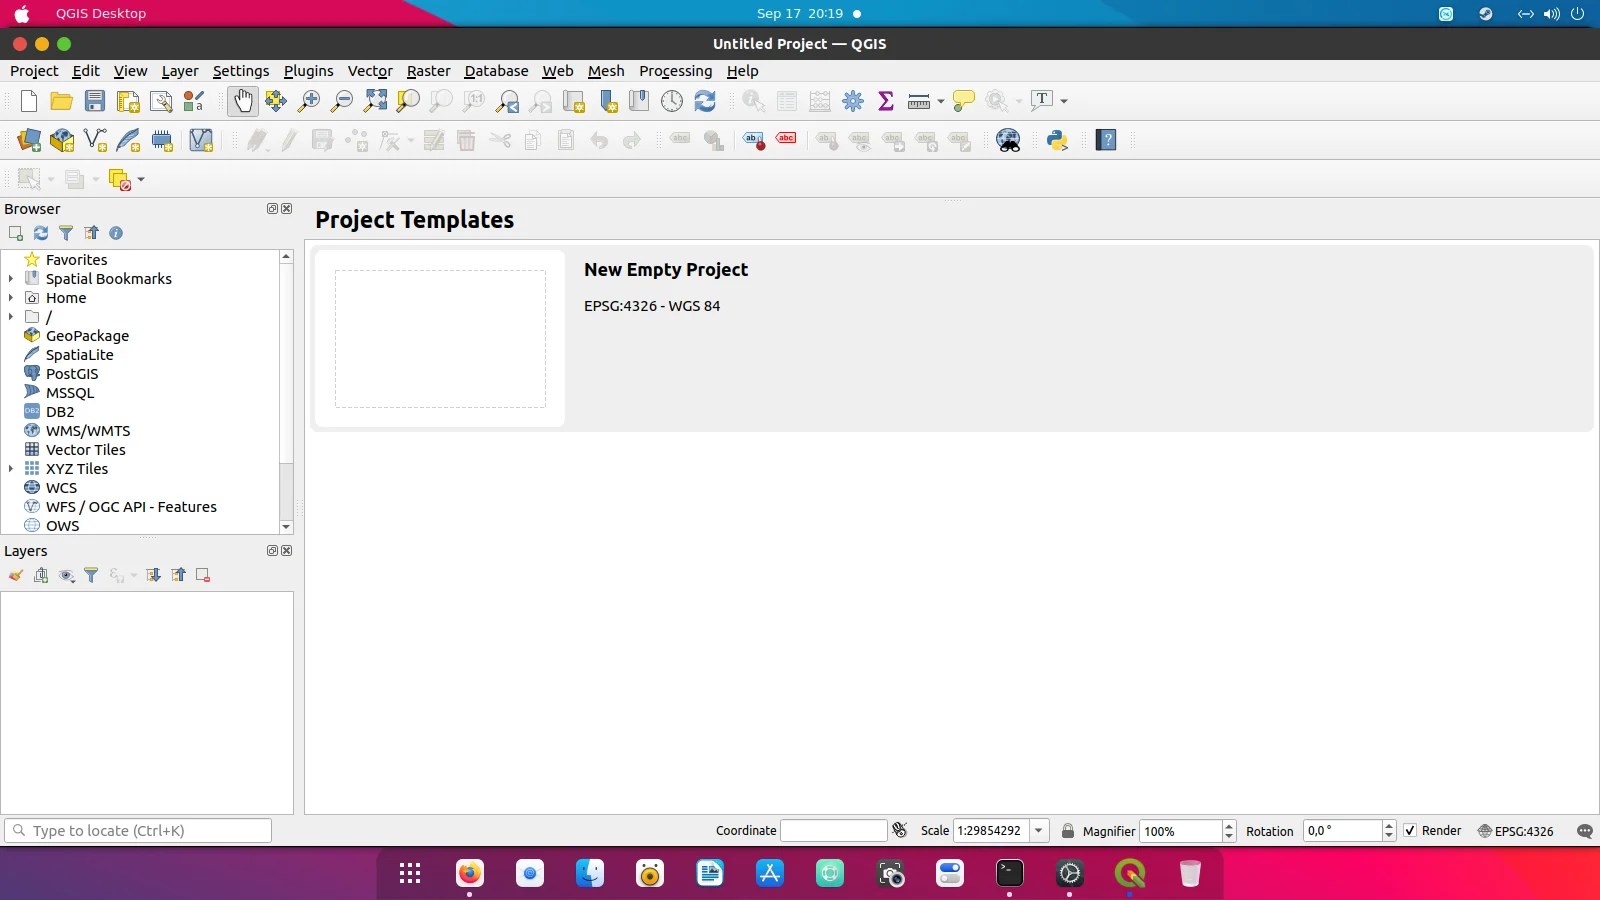Open the deselect features dropdown arrow
The image size is (1600, 900).
(x=141, y=180)
